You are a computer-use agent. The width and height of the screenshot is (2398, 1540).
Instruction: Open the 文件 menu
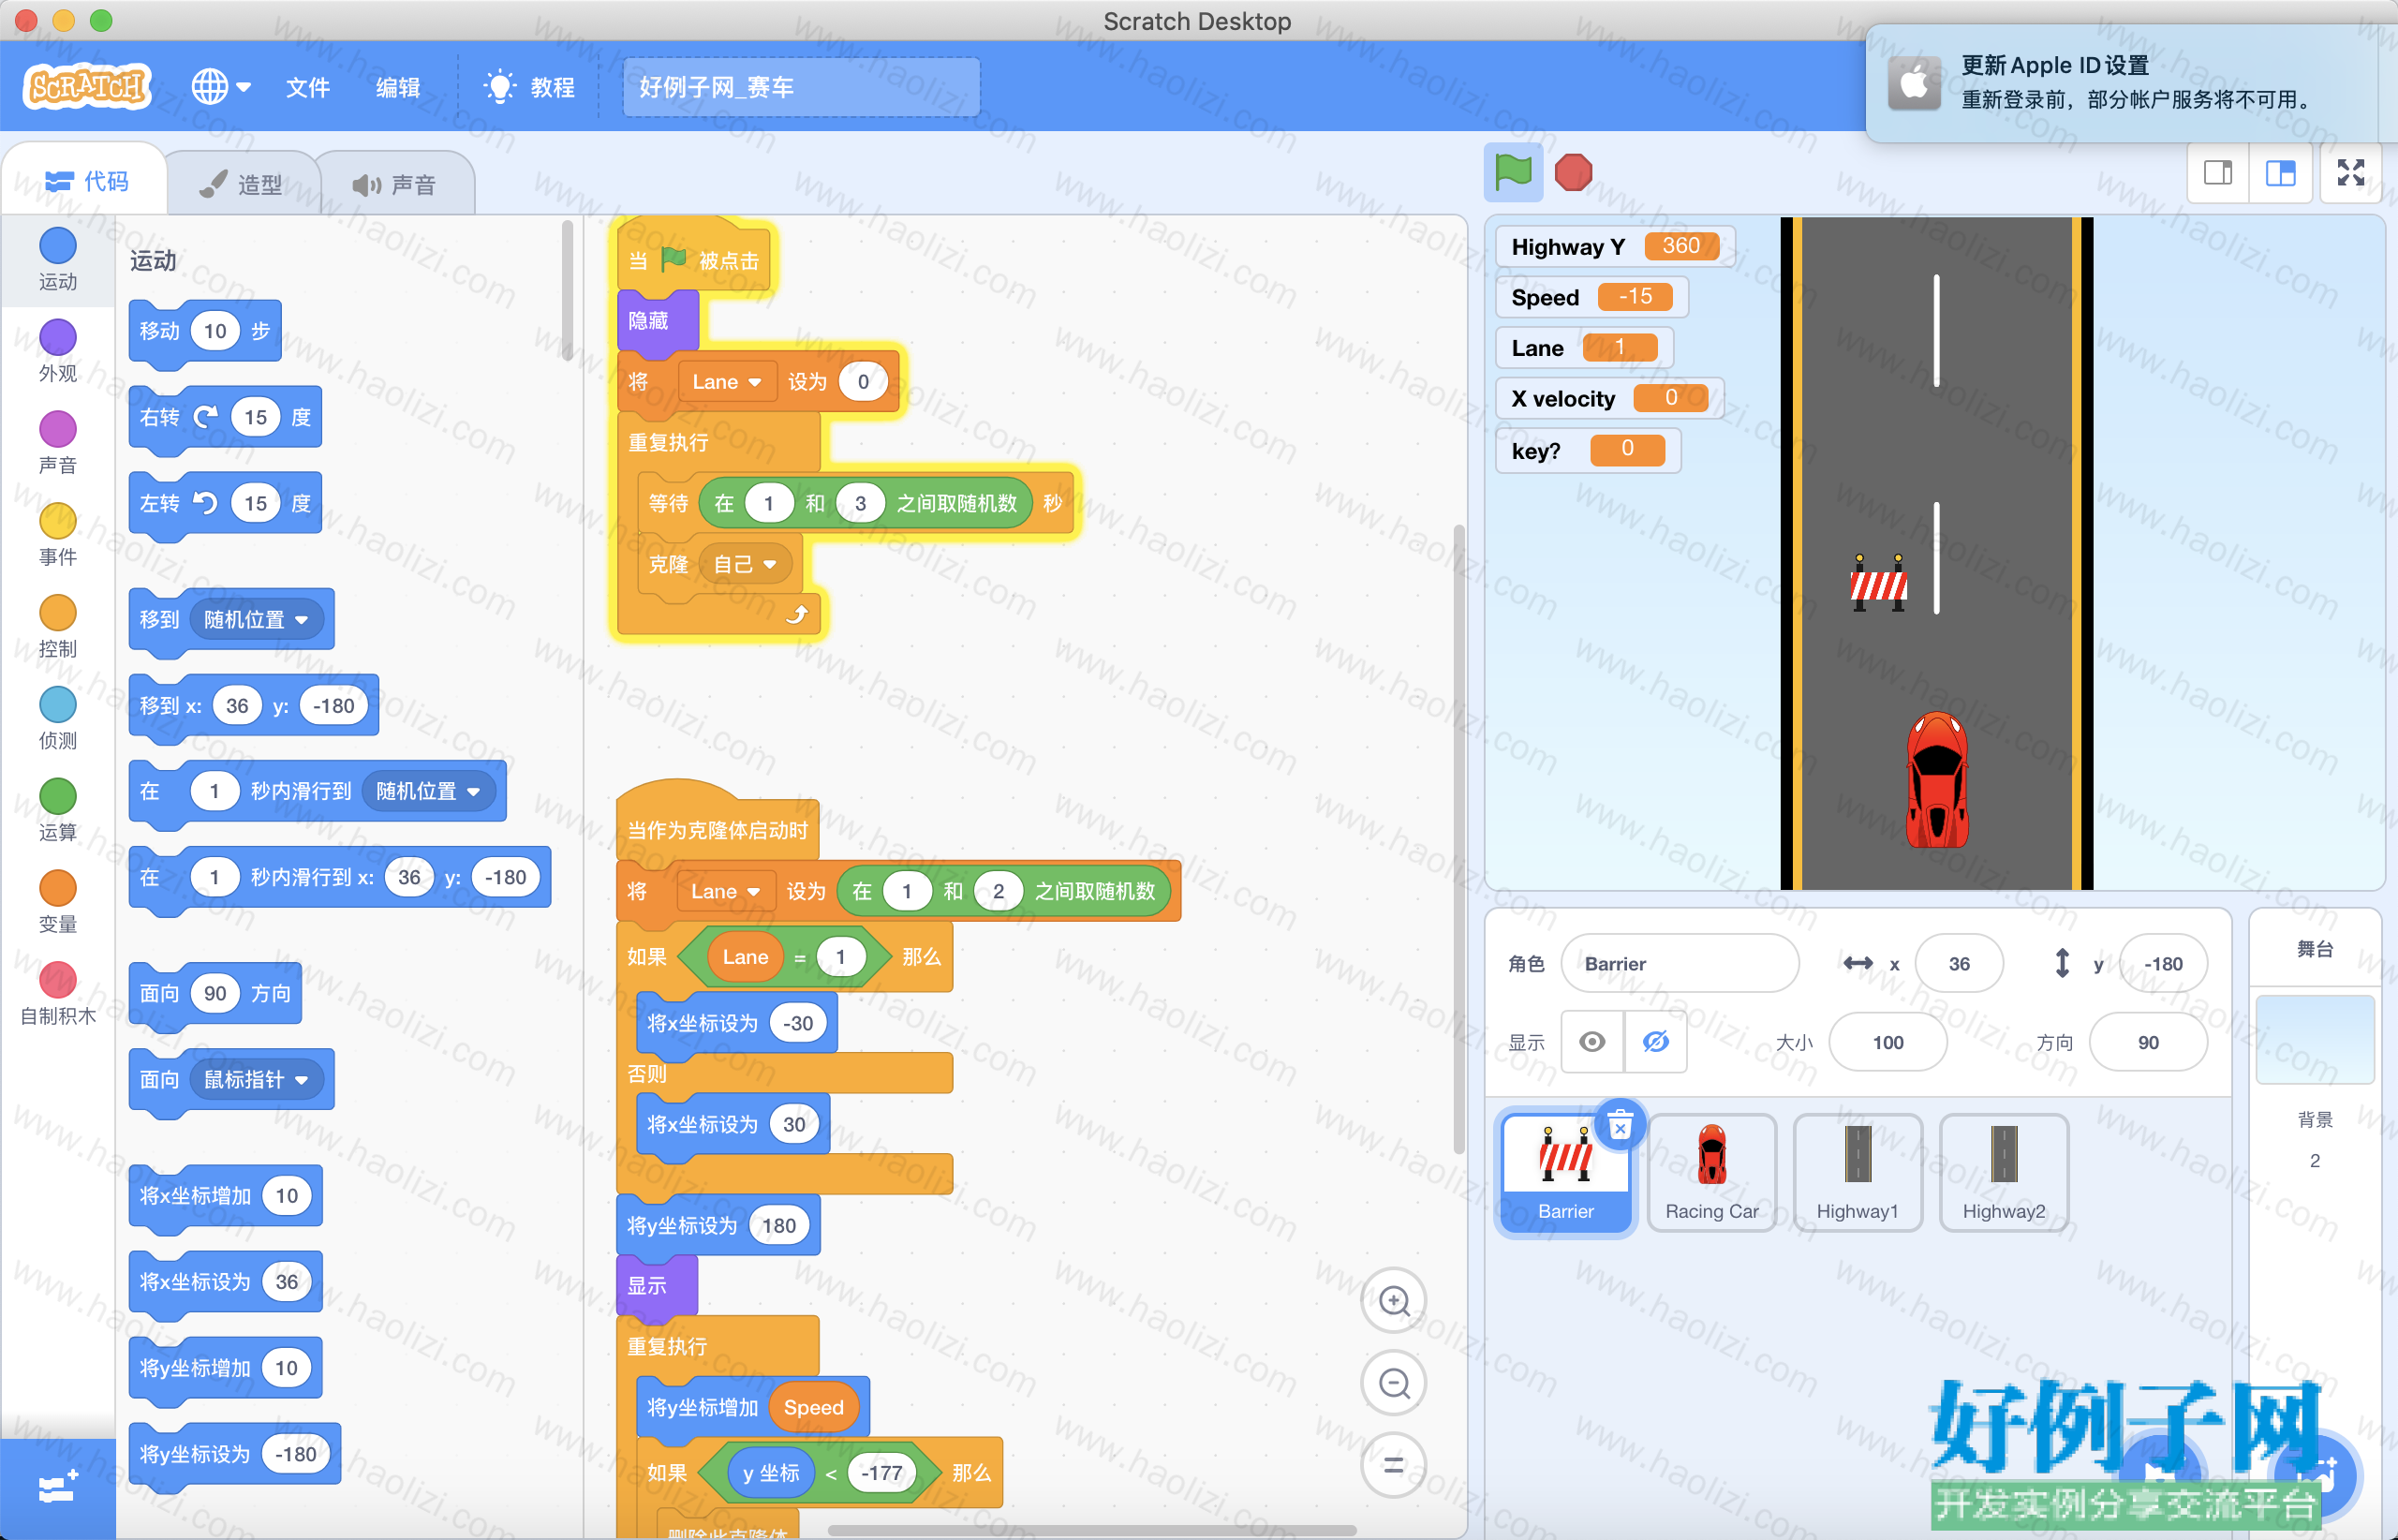[x=307, y=87]
